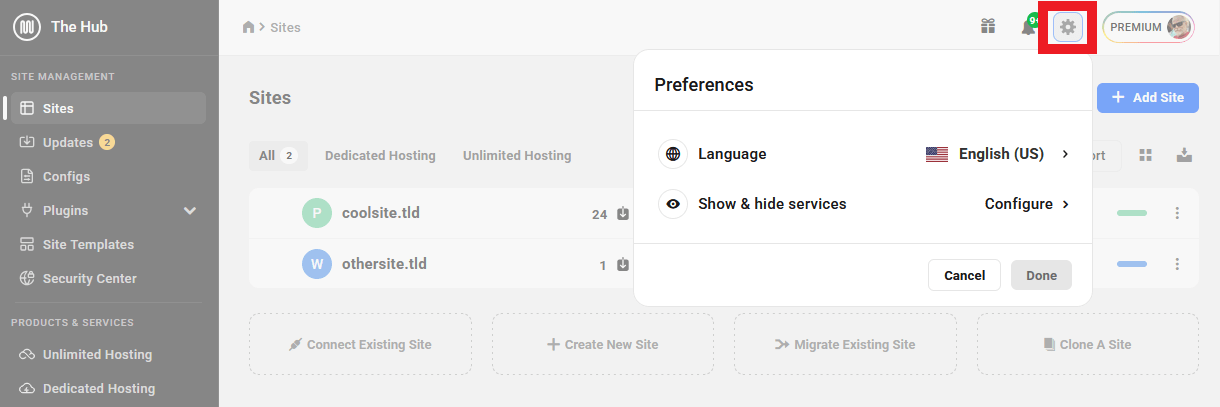Screen dimensions: 1220x407
Task: Click the Configure services link
Action: [1019, 204]
